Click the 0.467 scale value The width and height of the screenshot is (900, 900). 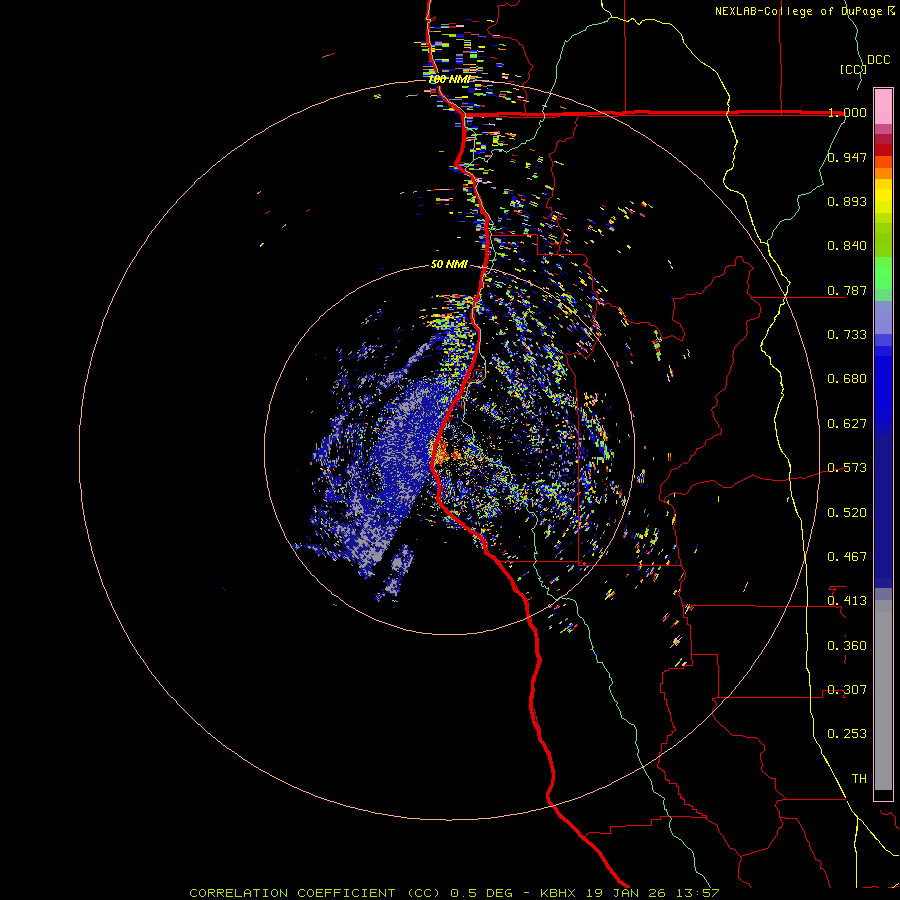pyautogui.click(x=847, y=557)
